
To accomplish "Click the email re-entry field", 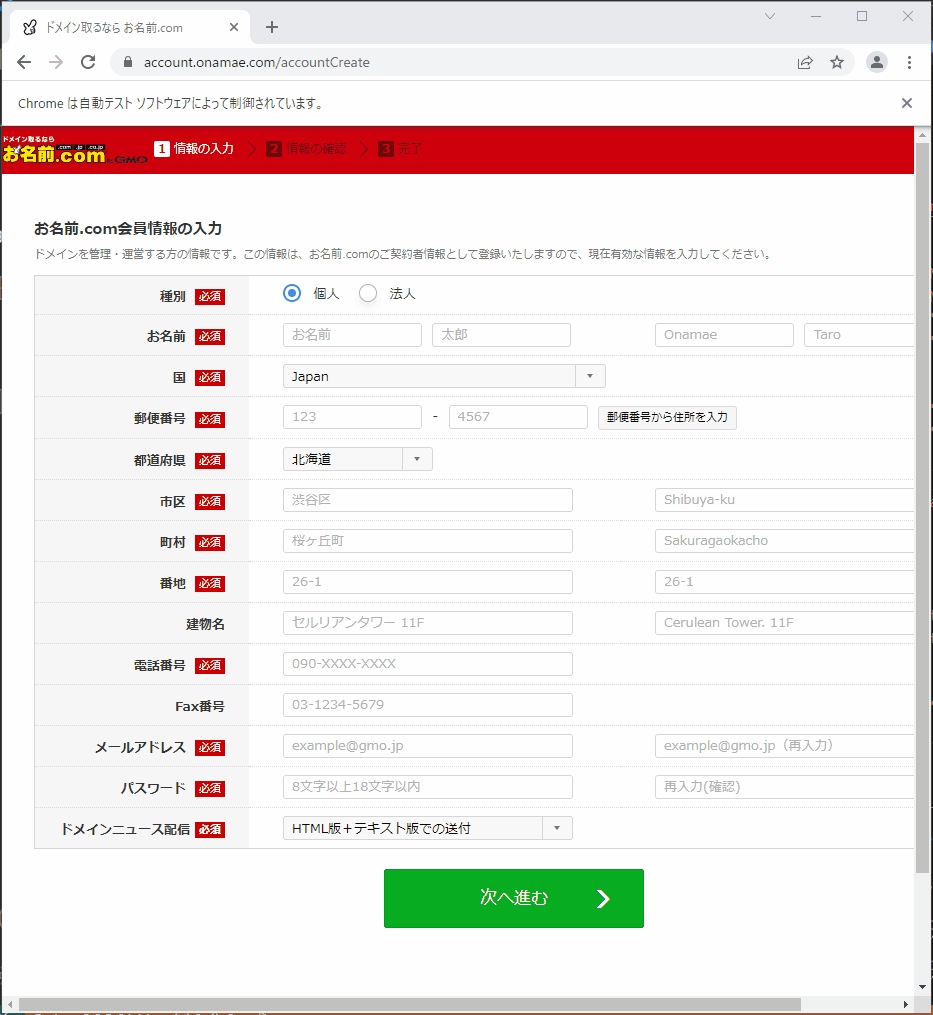I will pos(784,746).
